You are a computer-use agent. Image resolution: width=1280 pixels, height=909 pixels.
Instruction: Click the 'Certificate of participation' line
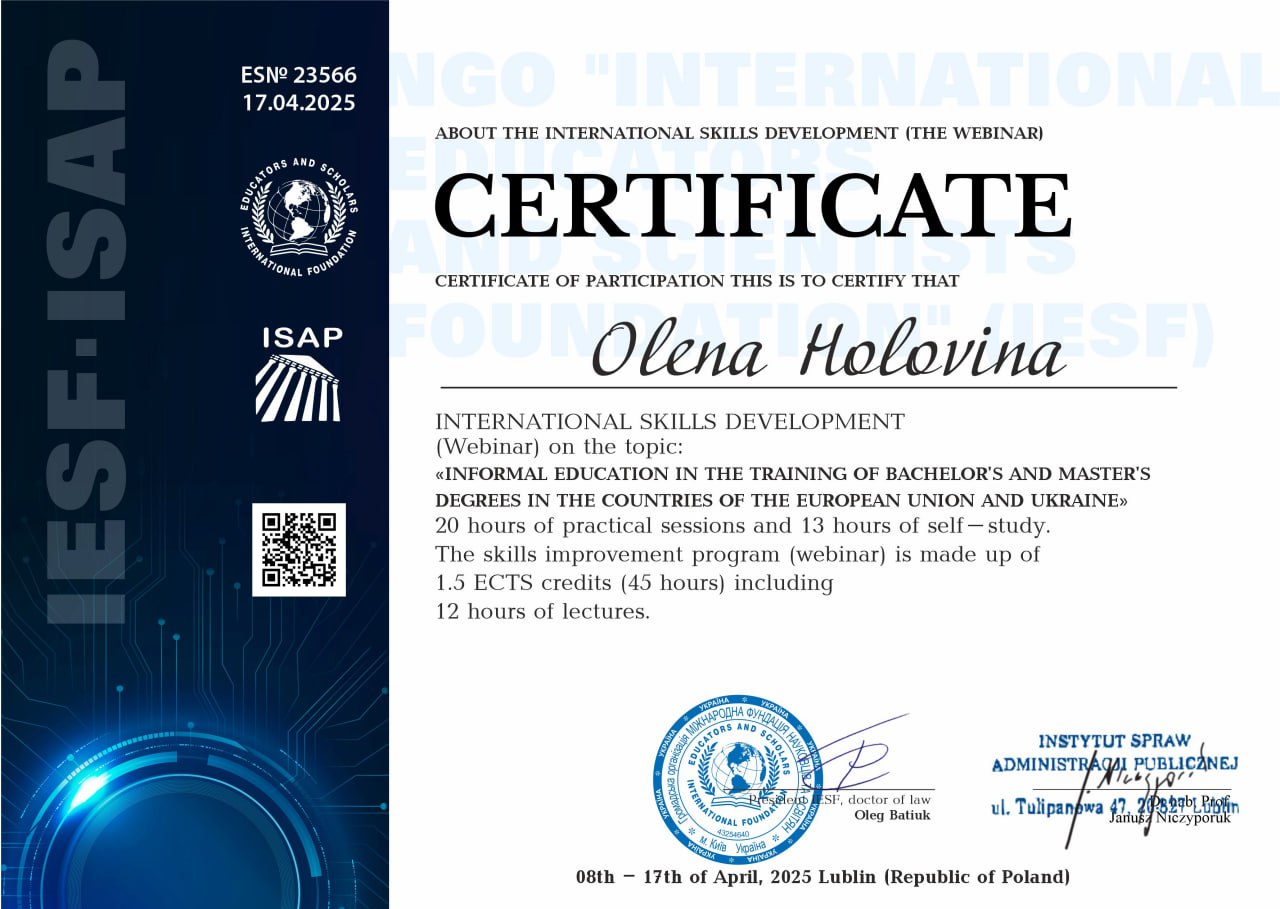(x=697, y=281)
